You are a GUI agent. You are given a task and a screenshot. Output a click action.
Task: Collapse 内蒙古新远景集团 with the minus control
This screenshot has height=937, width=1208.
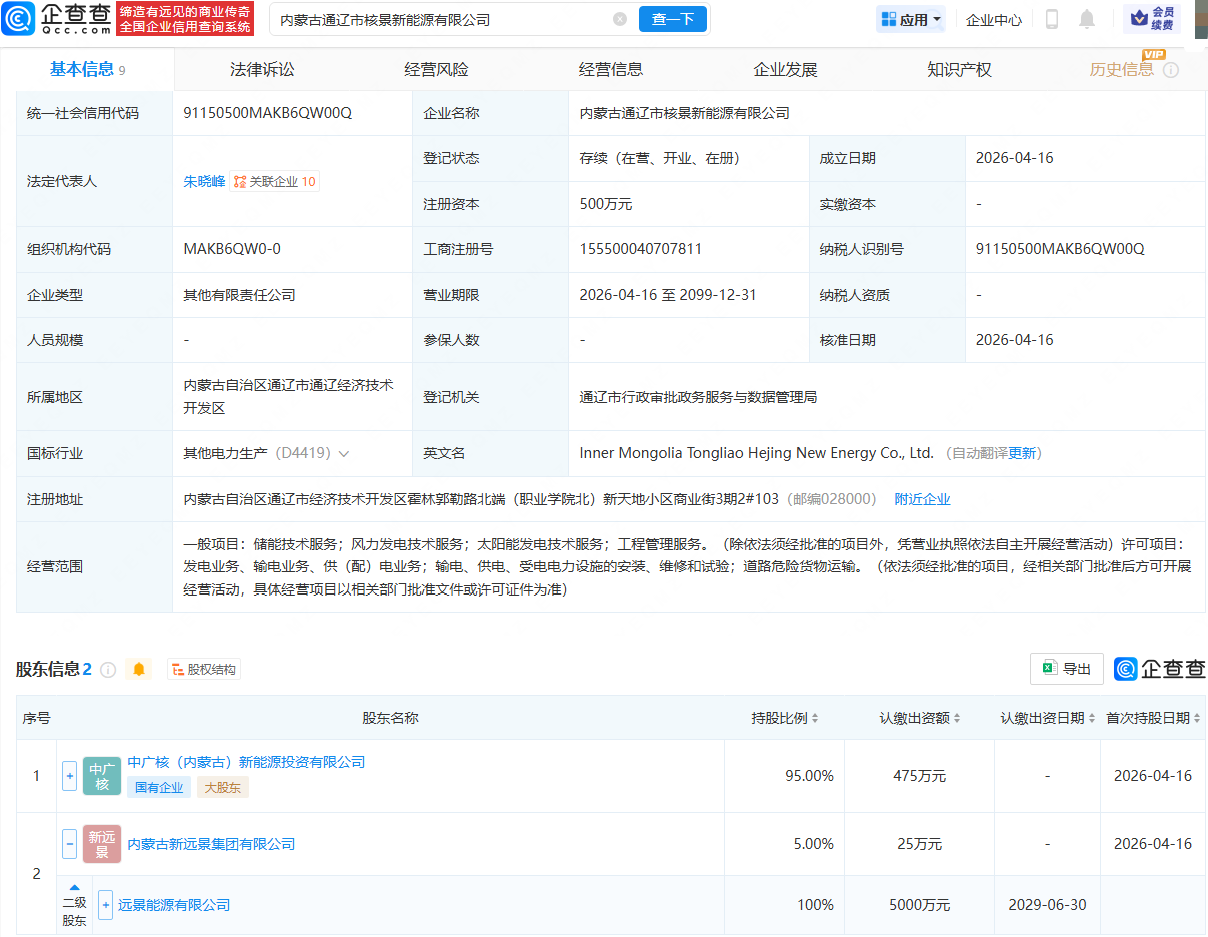click(68, 843)
